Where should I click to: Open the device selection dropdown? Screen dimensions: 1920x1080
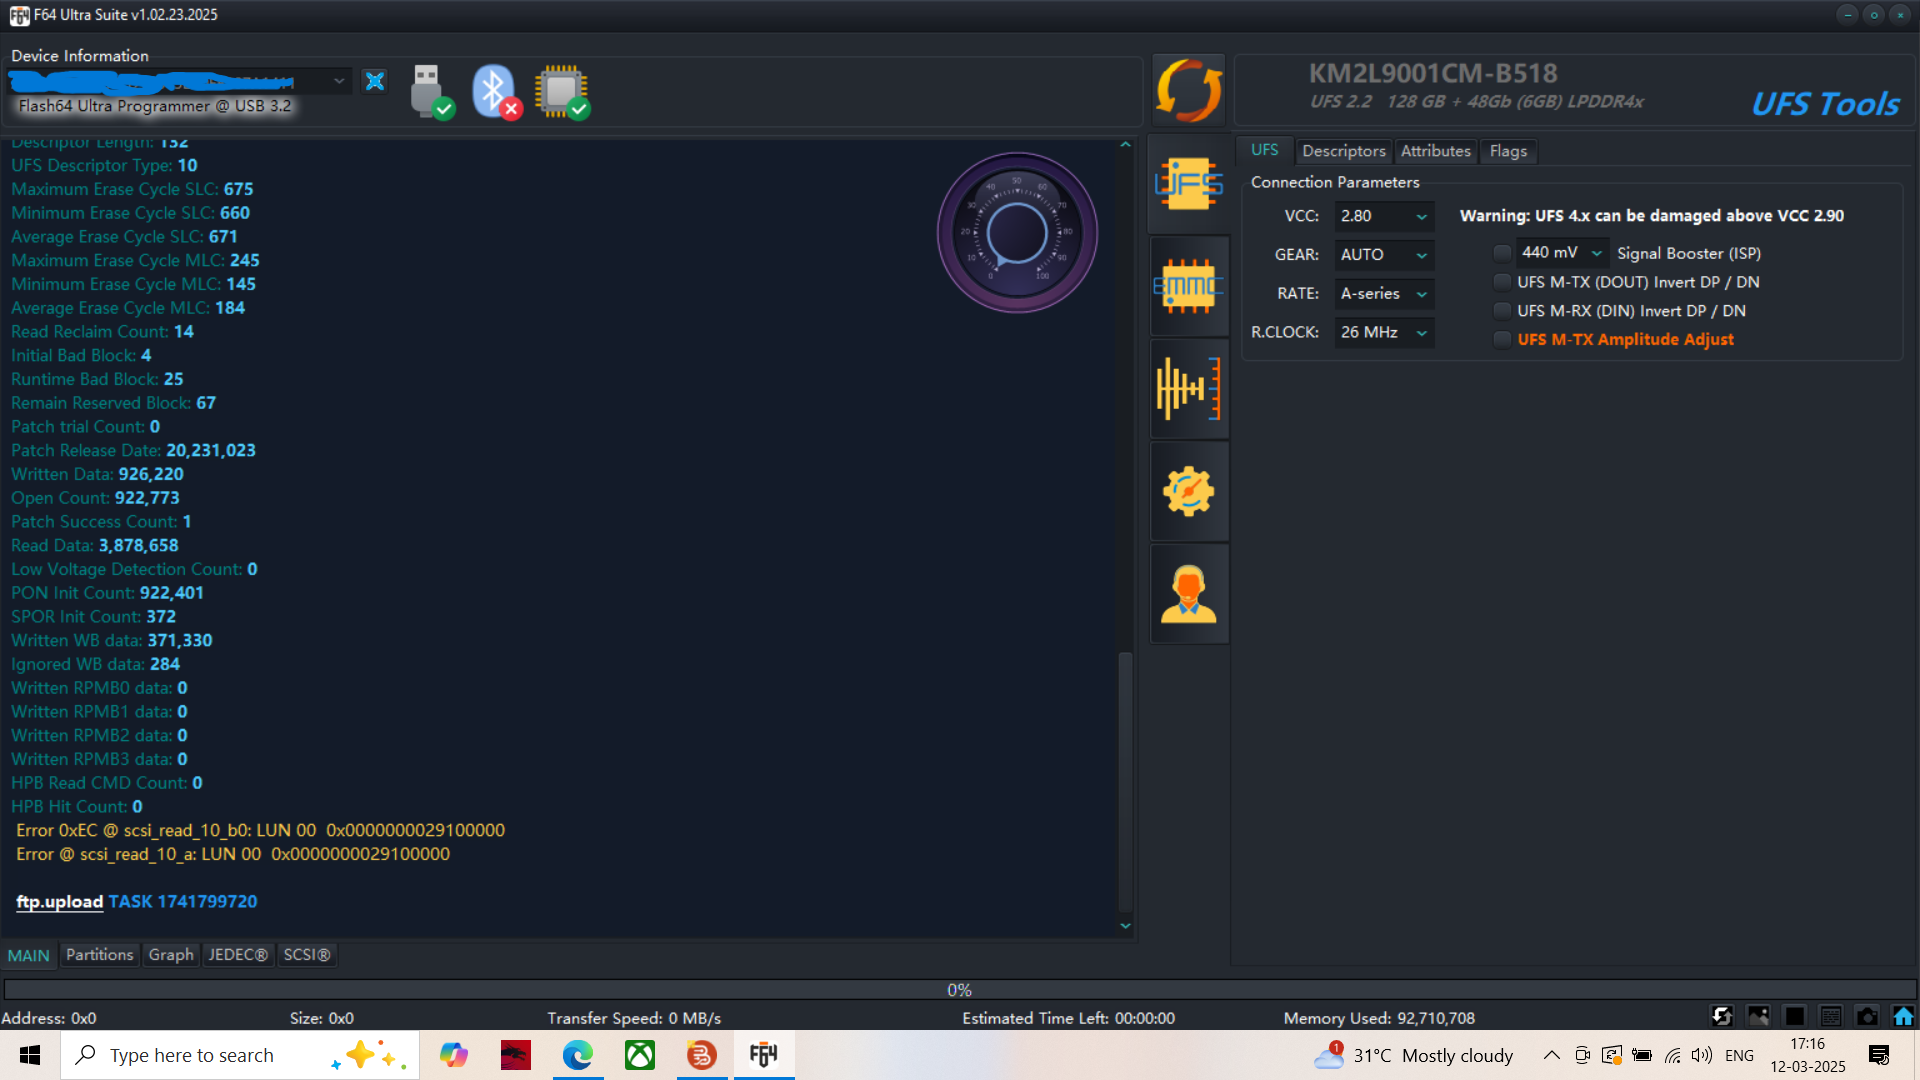click(180, 81)
